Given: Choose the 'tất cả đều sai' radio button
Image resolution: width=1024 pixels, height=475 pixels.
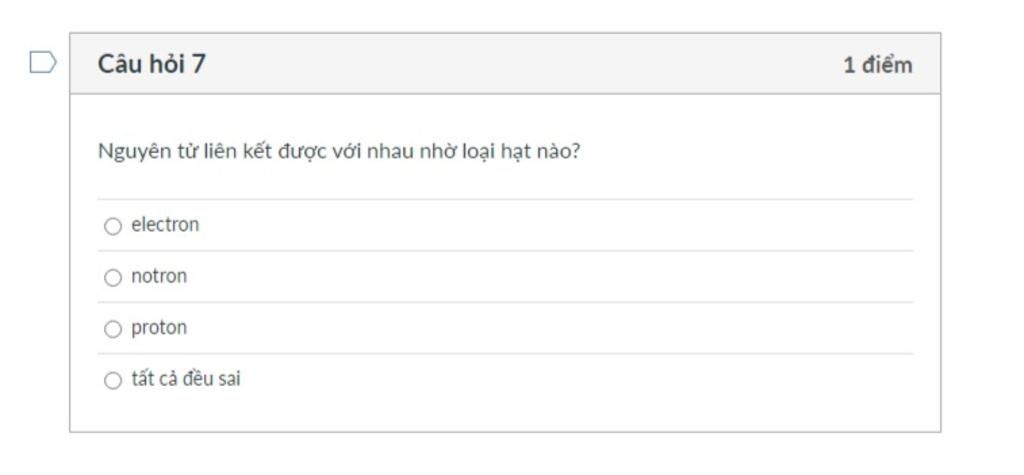Looking at the screenshot, I should coord(113,380).
